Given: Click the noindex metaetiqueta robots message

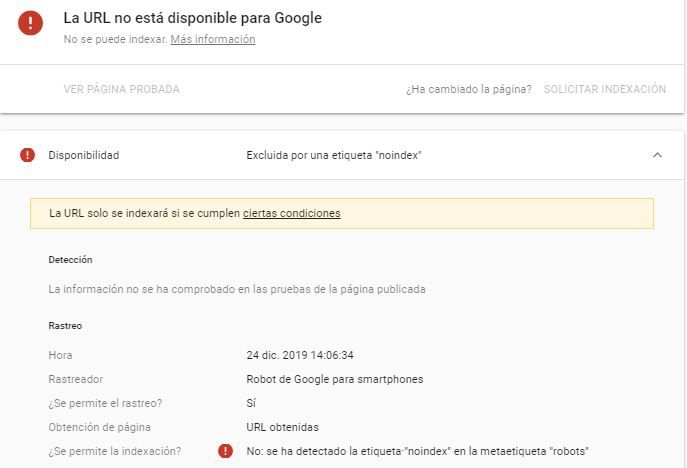Looking at the screenshot, I should click(417, 451).
